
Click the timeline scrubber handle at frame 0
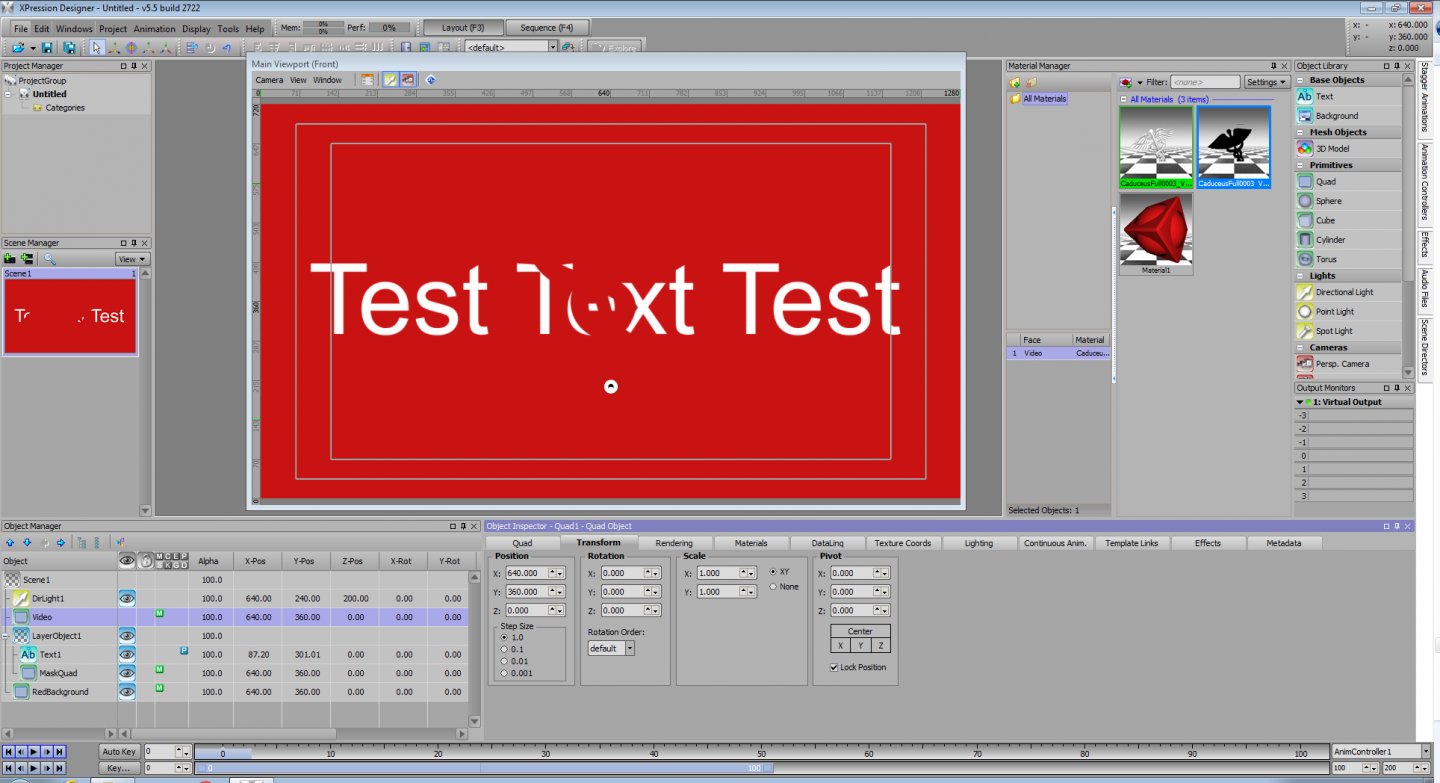pos(222,752)
